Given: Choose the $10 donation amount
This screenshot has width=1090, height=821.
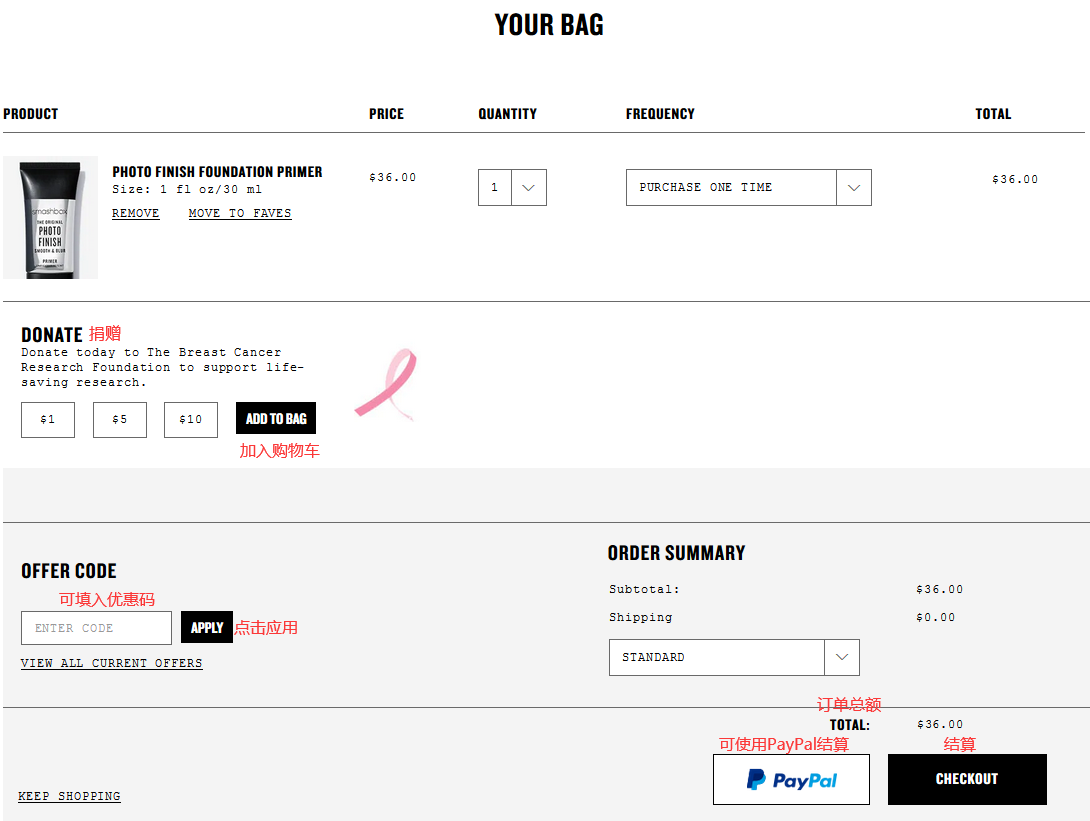Looking at the screenshot, I should (x=191, y=420).
